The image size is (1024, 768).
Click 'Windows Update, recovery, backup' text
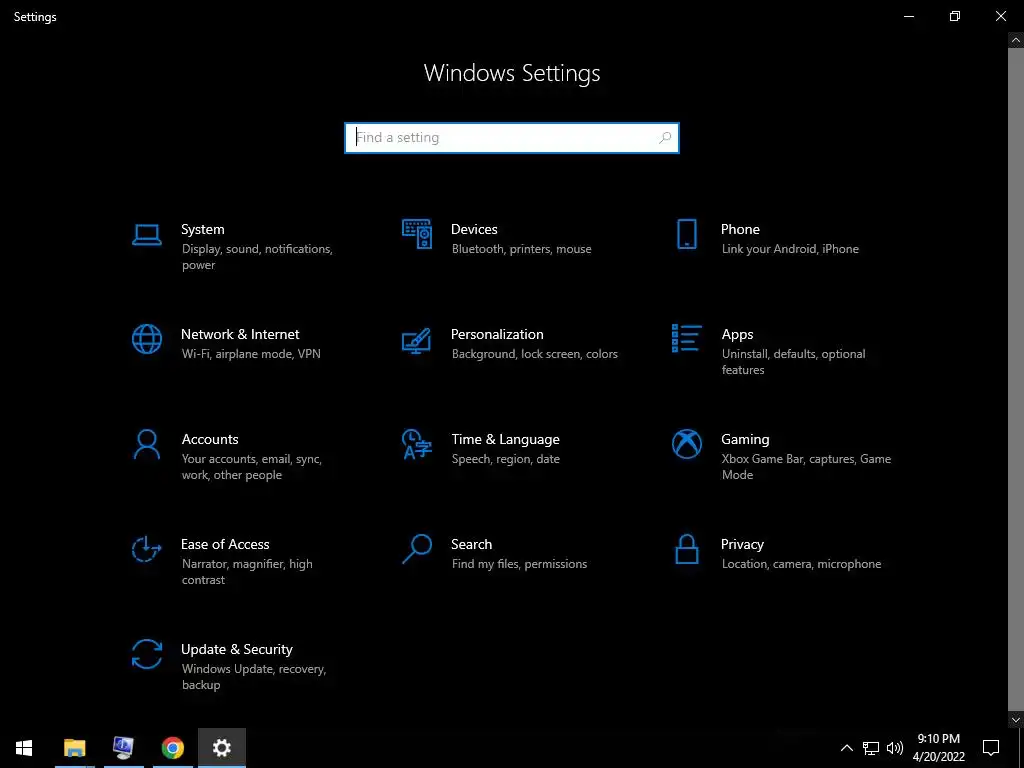pyautogui.click(x=253, y=677)
